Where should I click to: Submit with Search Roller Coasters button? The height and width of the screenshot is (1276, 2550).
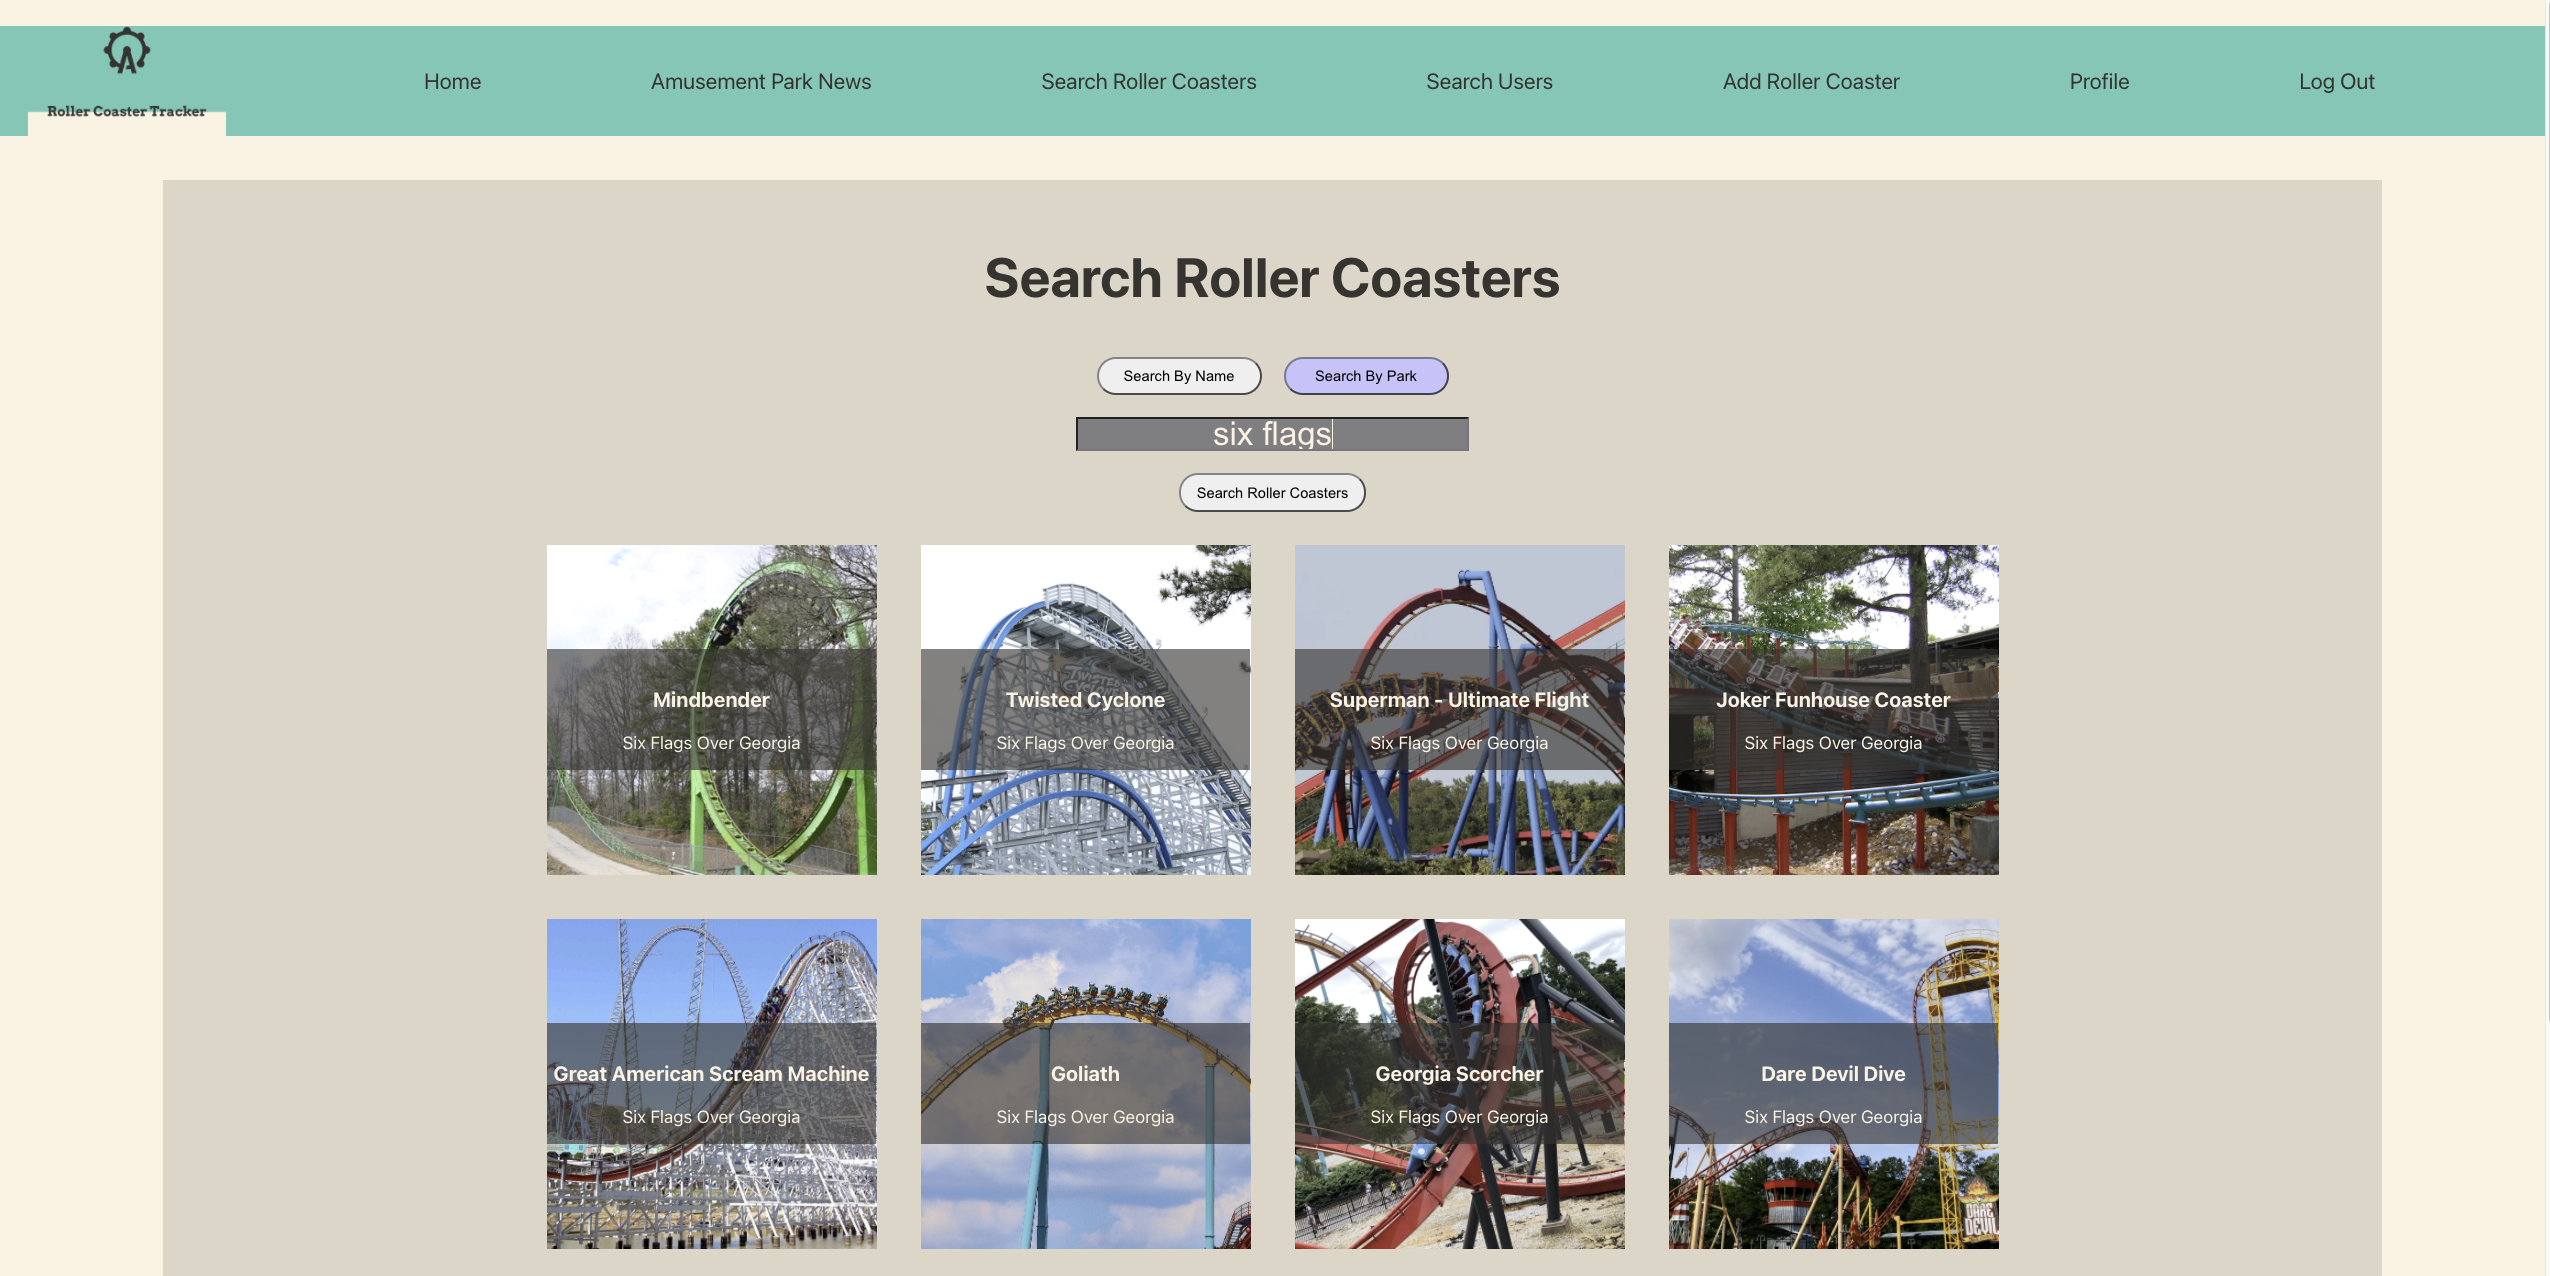tap(1272, 493)
